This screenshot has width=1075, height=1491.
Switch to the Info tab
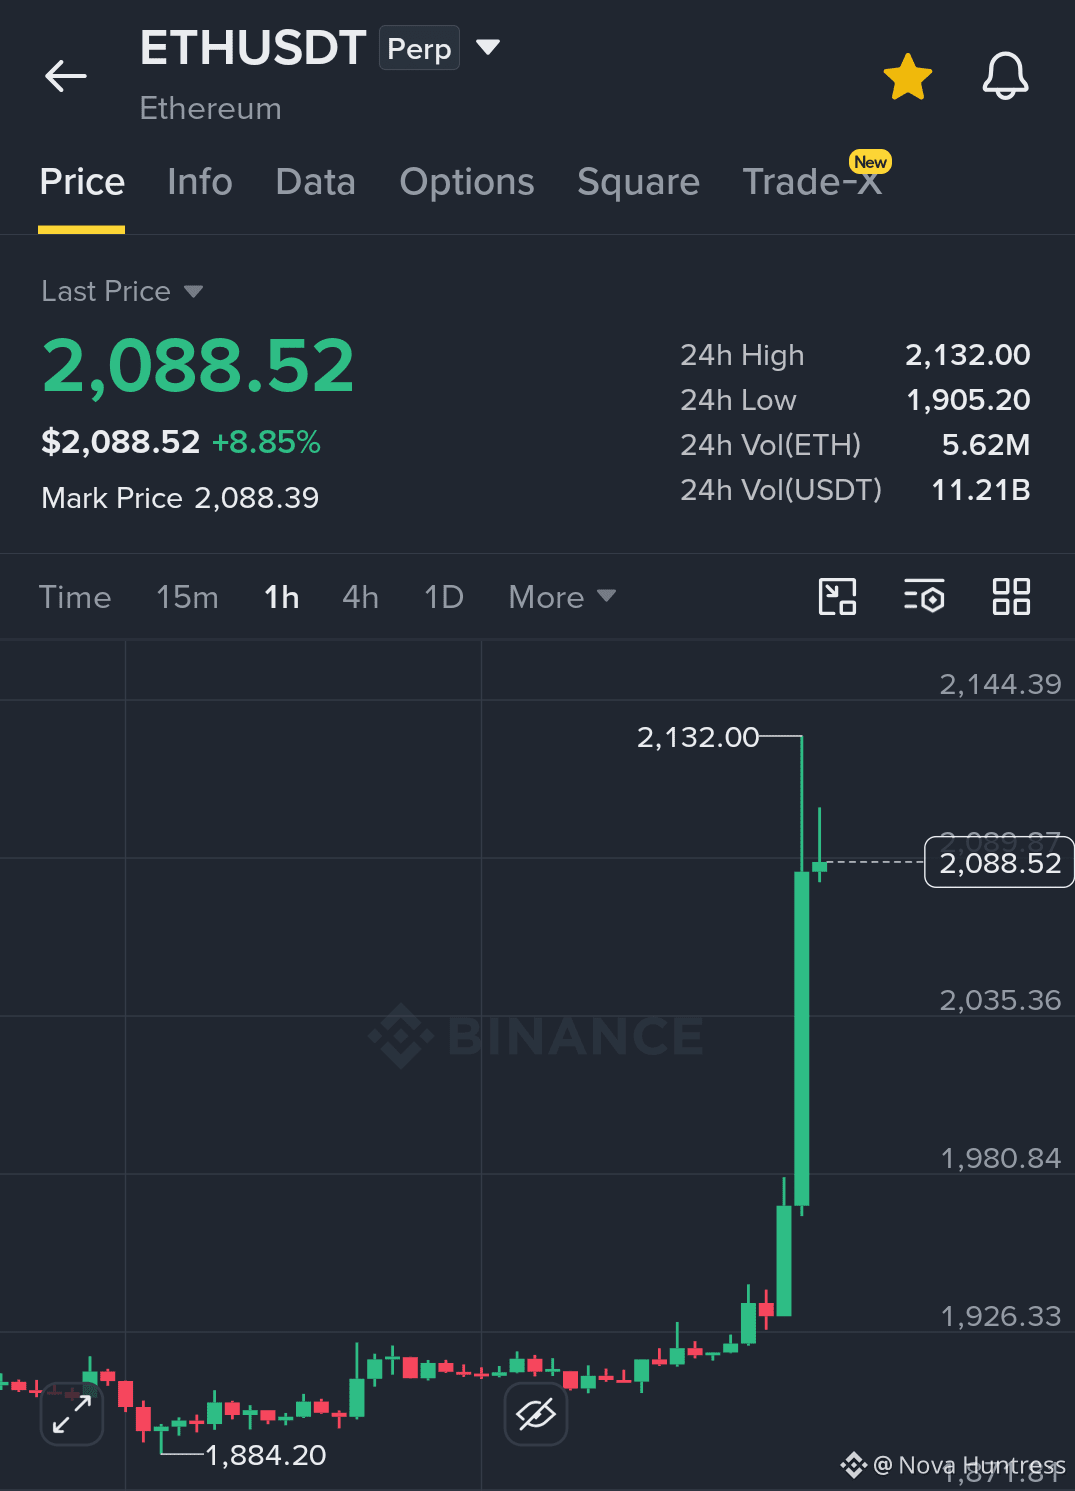coord(200,182)
